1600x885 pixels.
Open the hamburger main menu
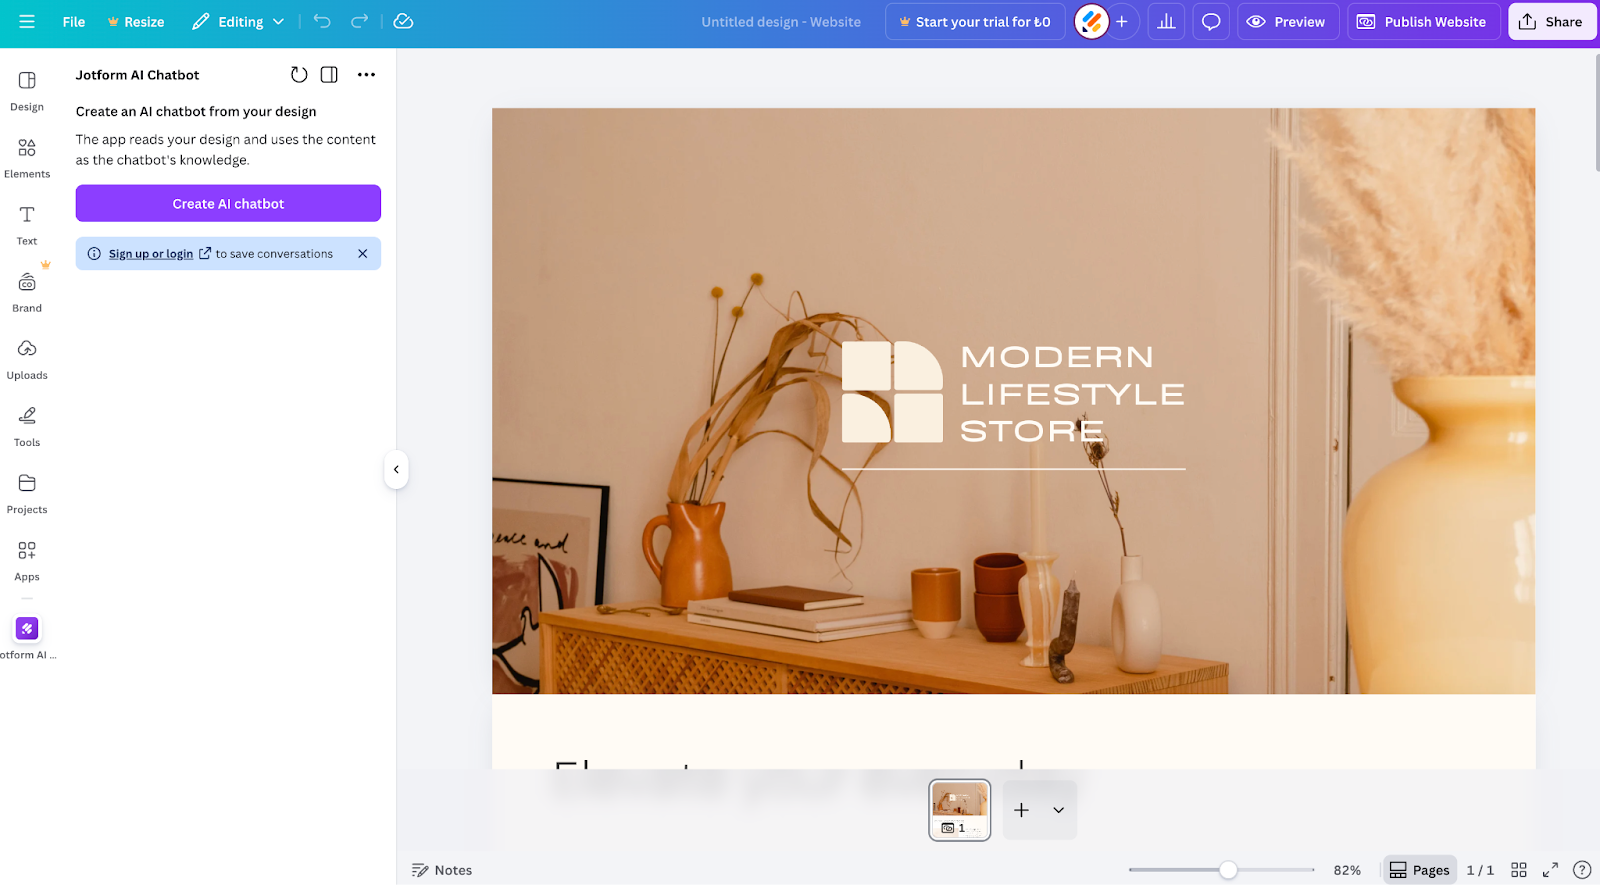pos(27,21)
